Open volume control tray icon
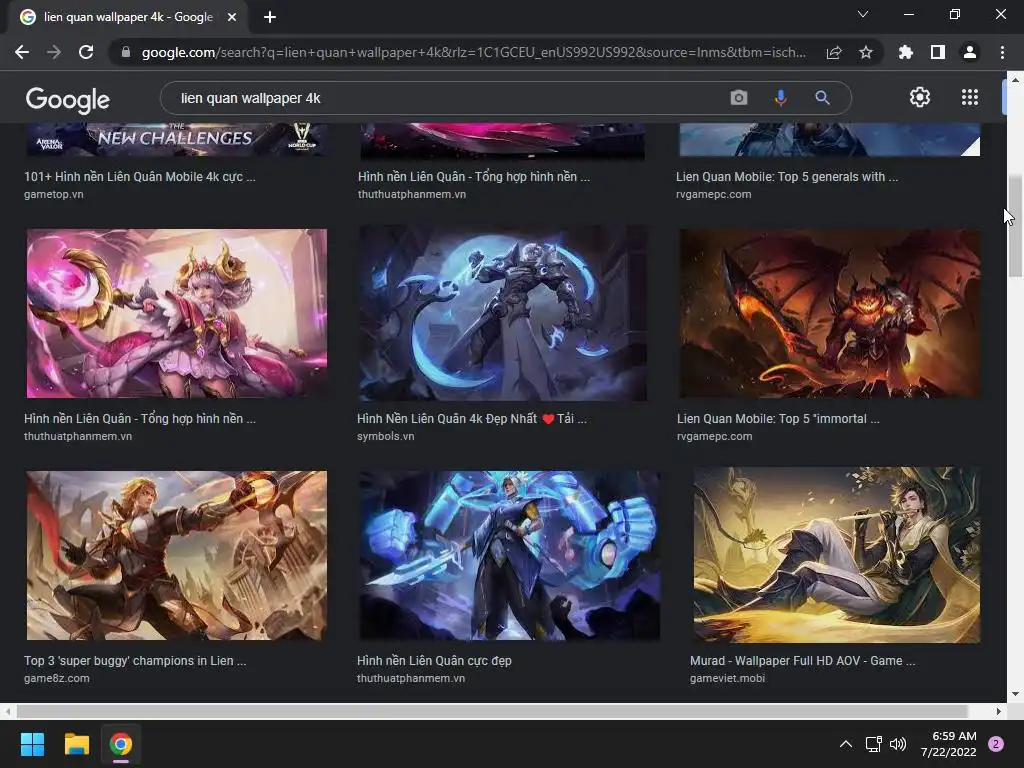The width and height of the screenshot is (1024, 768). pos(899,744)
